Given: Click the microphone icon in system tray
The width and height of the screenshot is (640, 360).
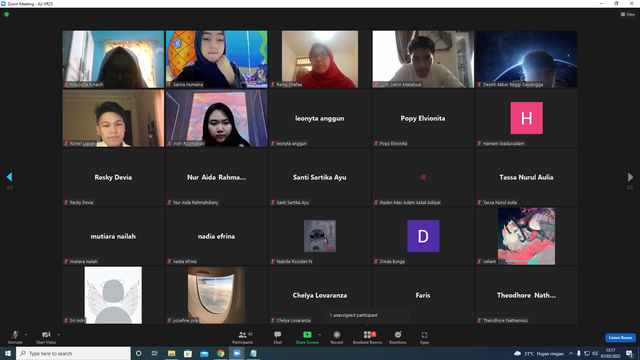Looking at the screenshot, I should click(578, 353).
